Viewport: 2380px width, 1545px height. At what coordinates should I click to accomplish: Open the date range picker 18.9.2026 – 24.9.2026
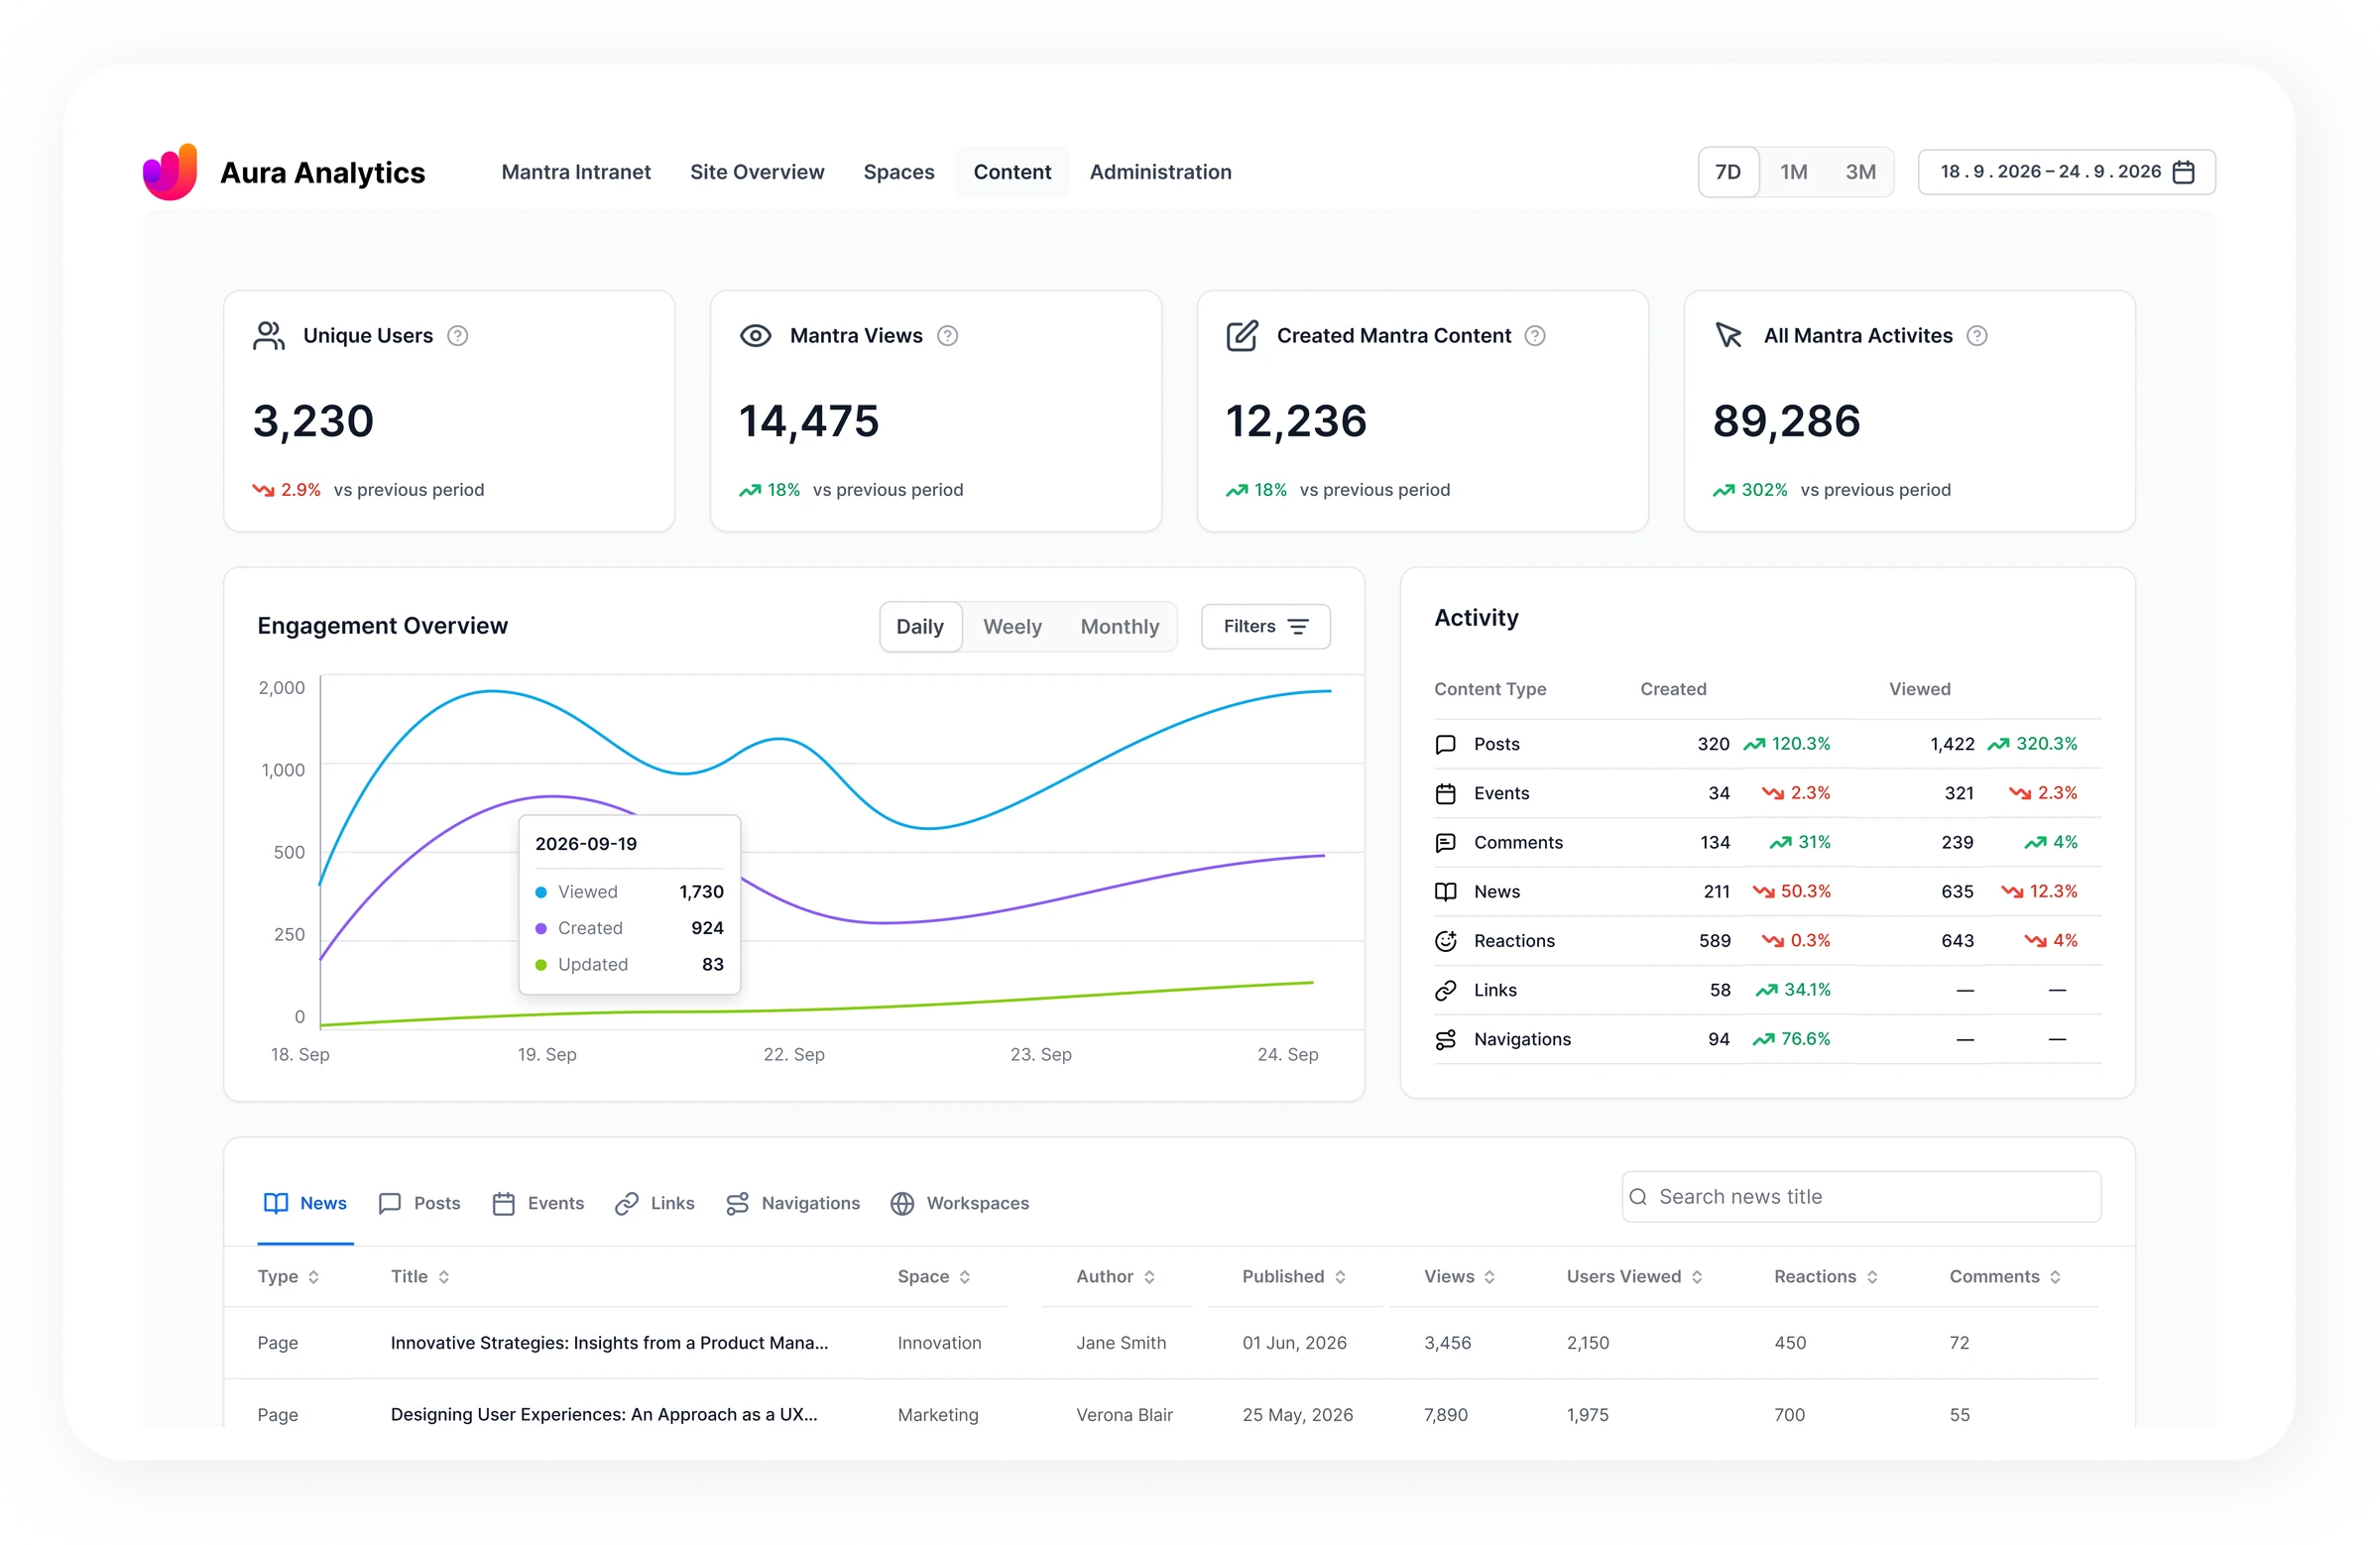pos(2066,172)
